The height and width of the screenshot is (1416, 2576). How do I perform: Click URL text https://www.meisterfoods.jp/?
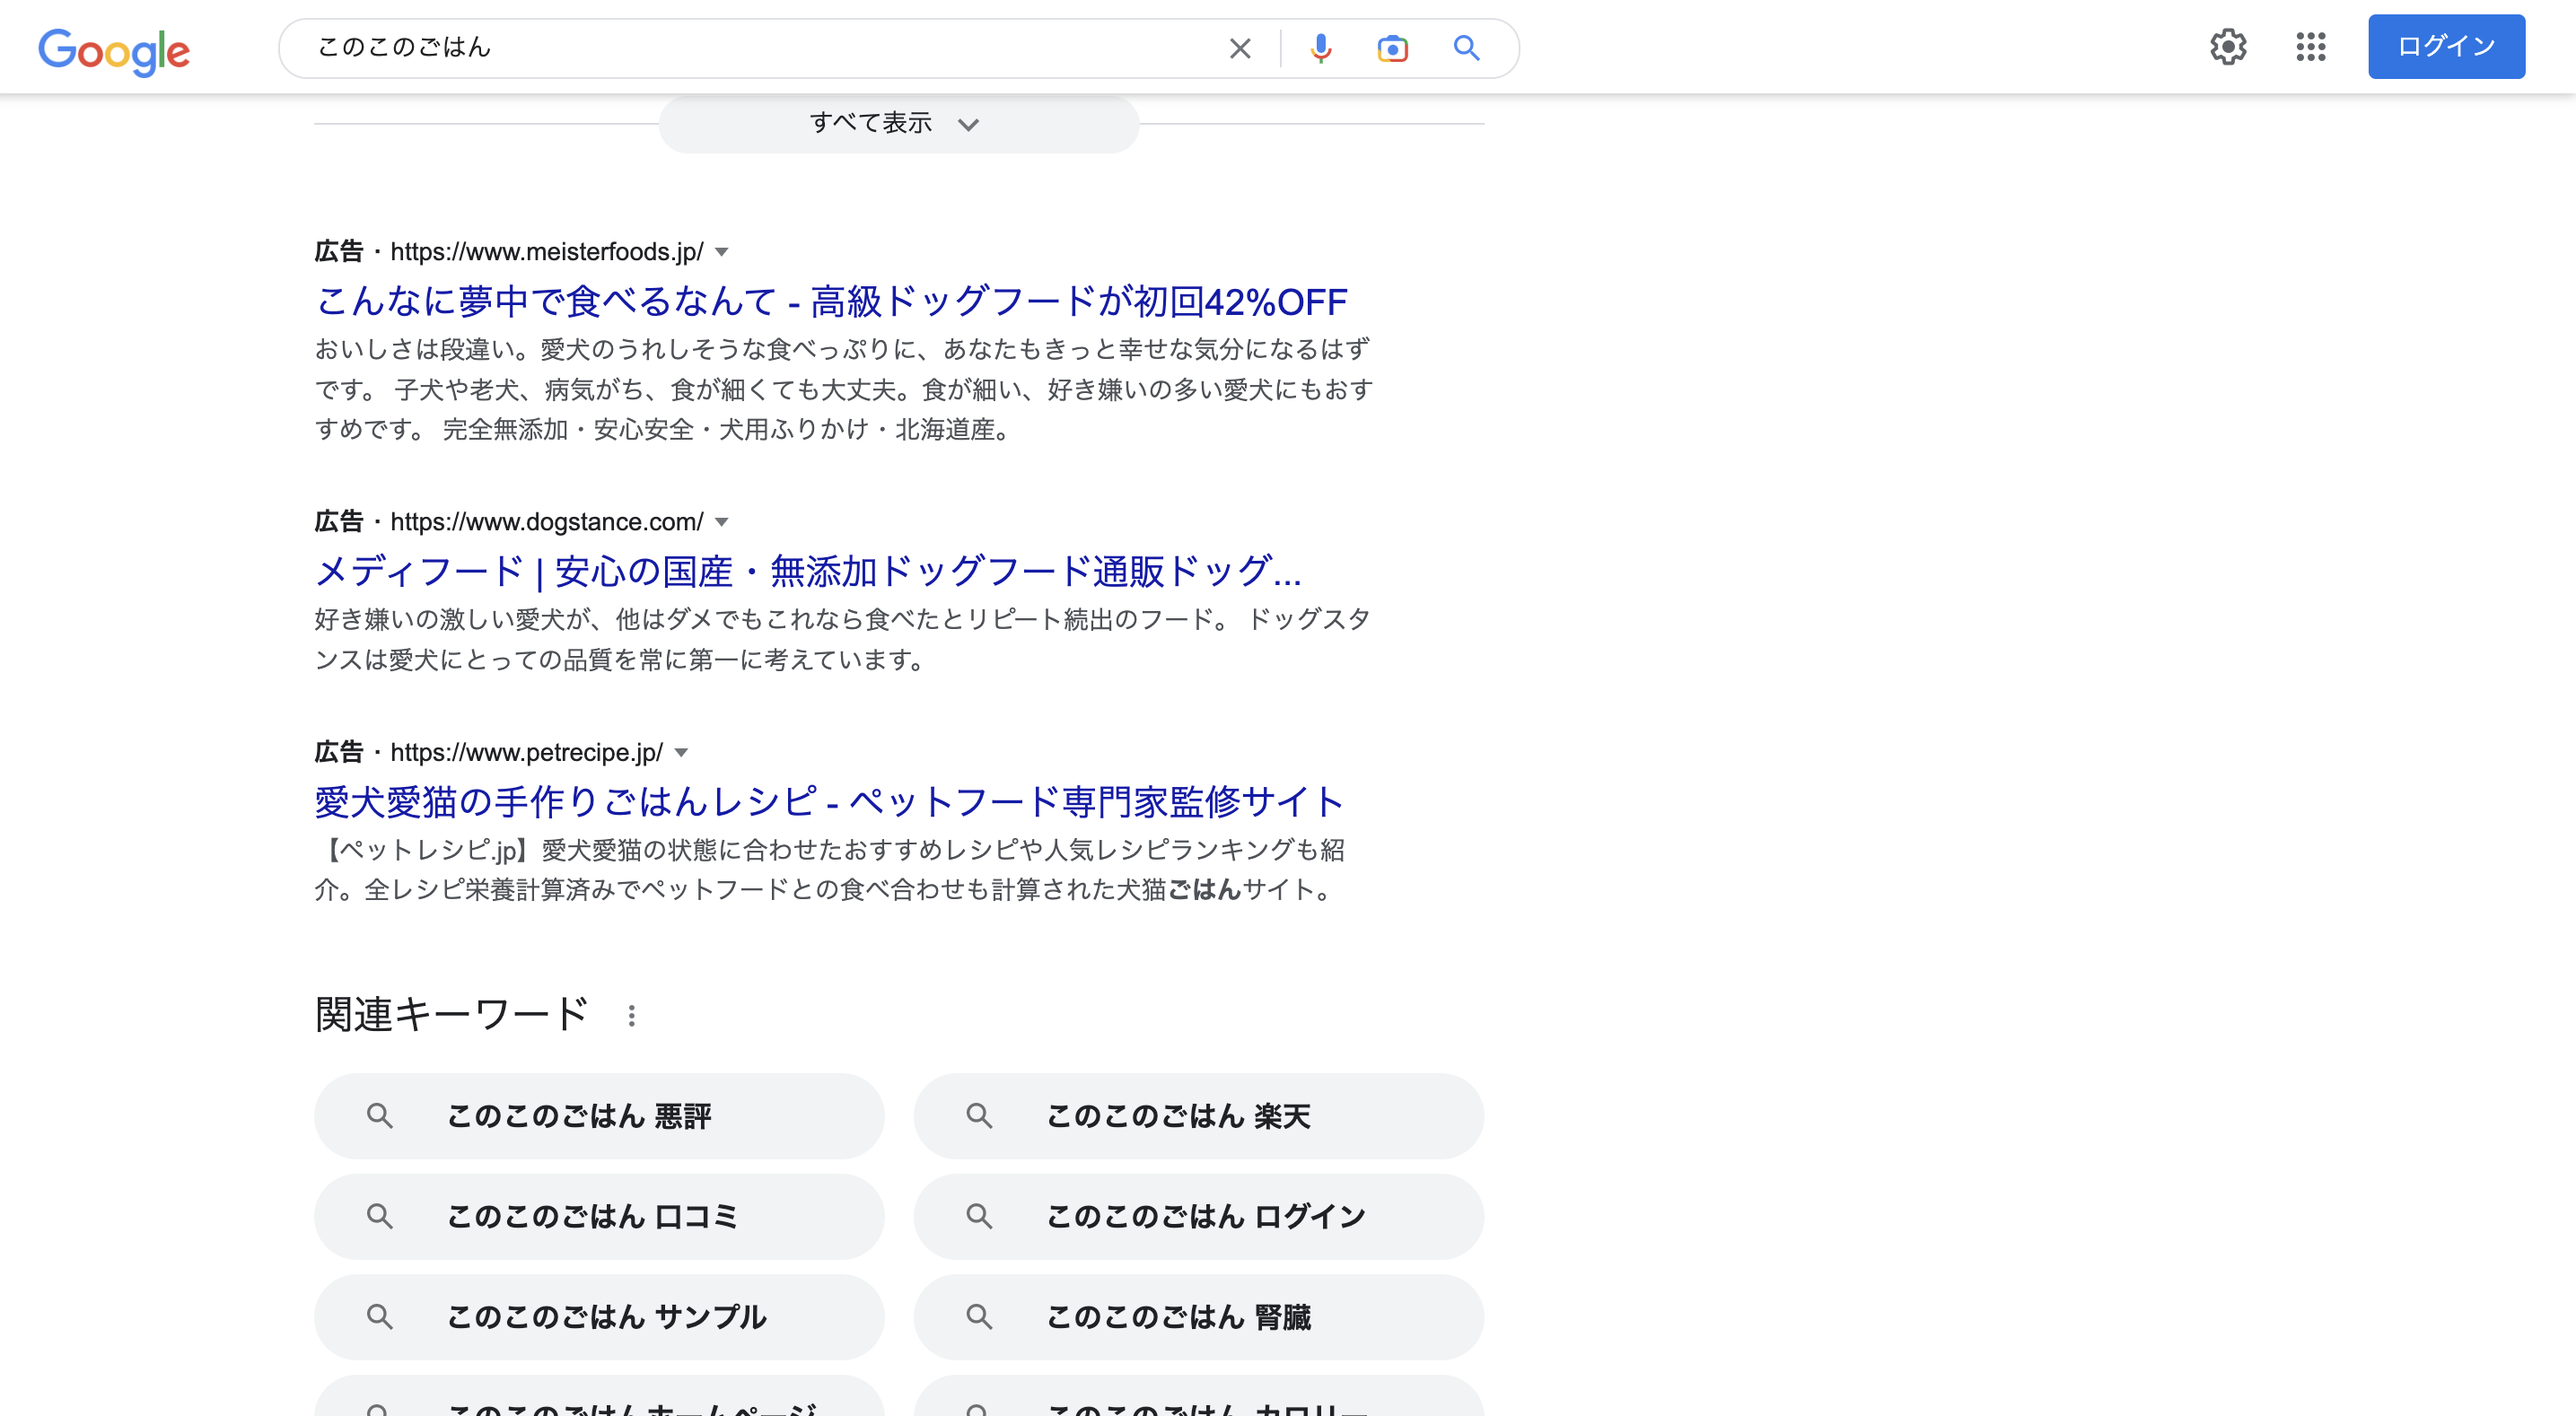tap(547, 252)
